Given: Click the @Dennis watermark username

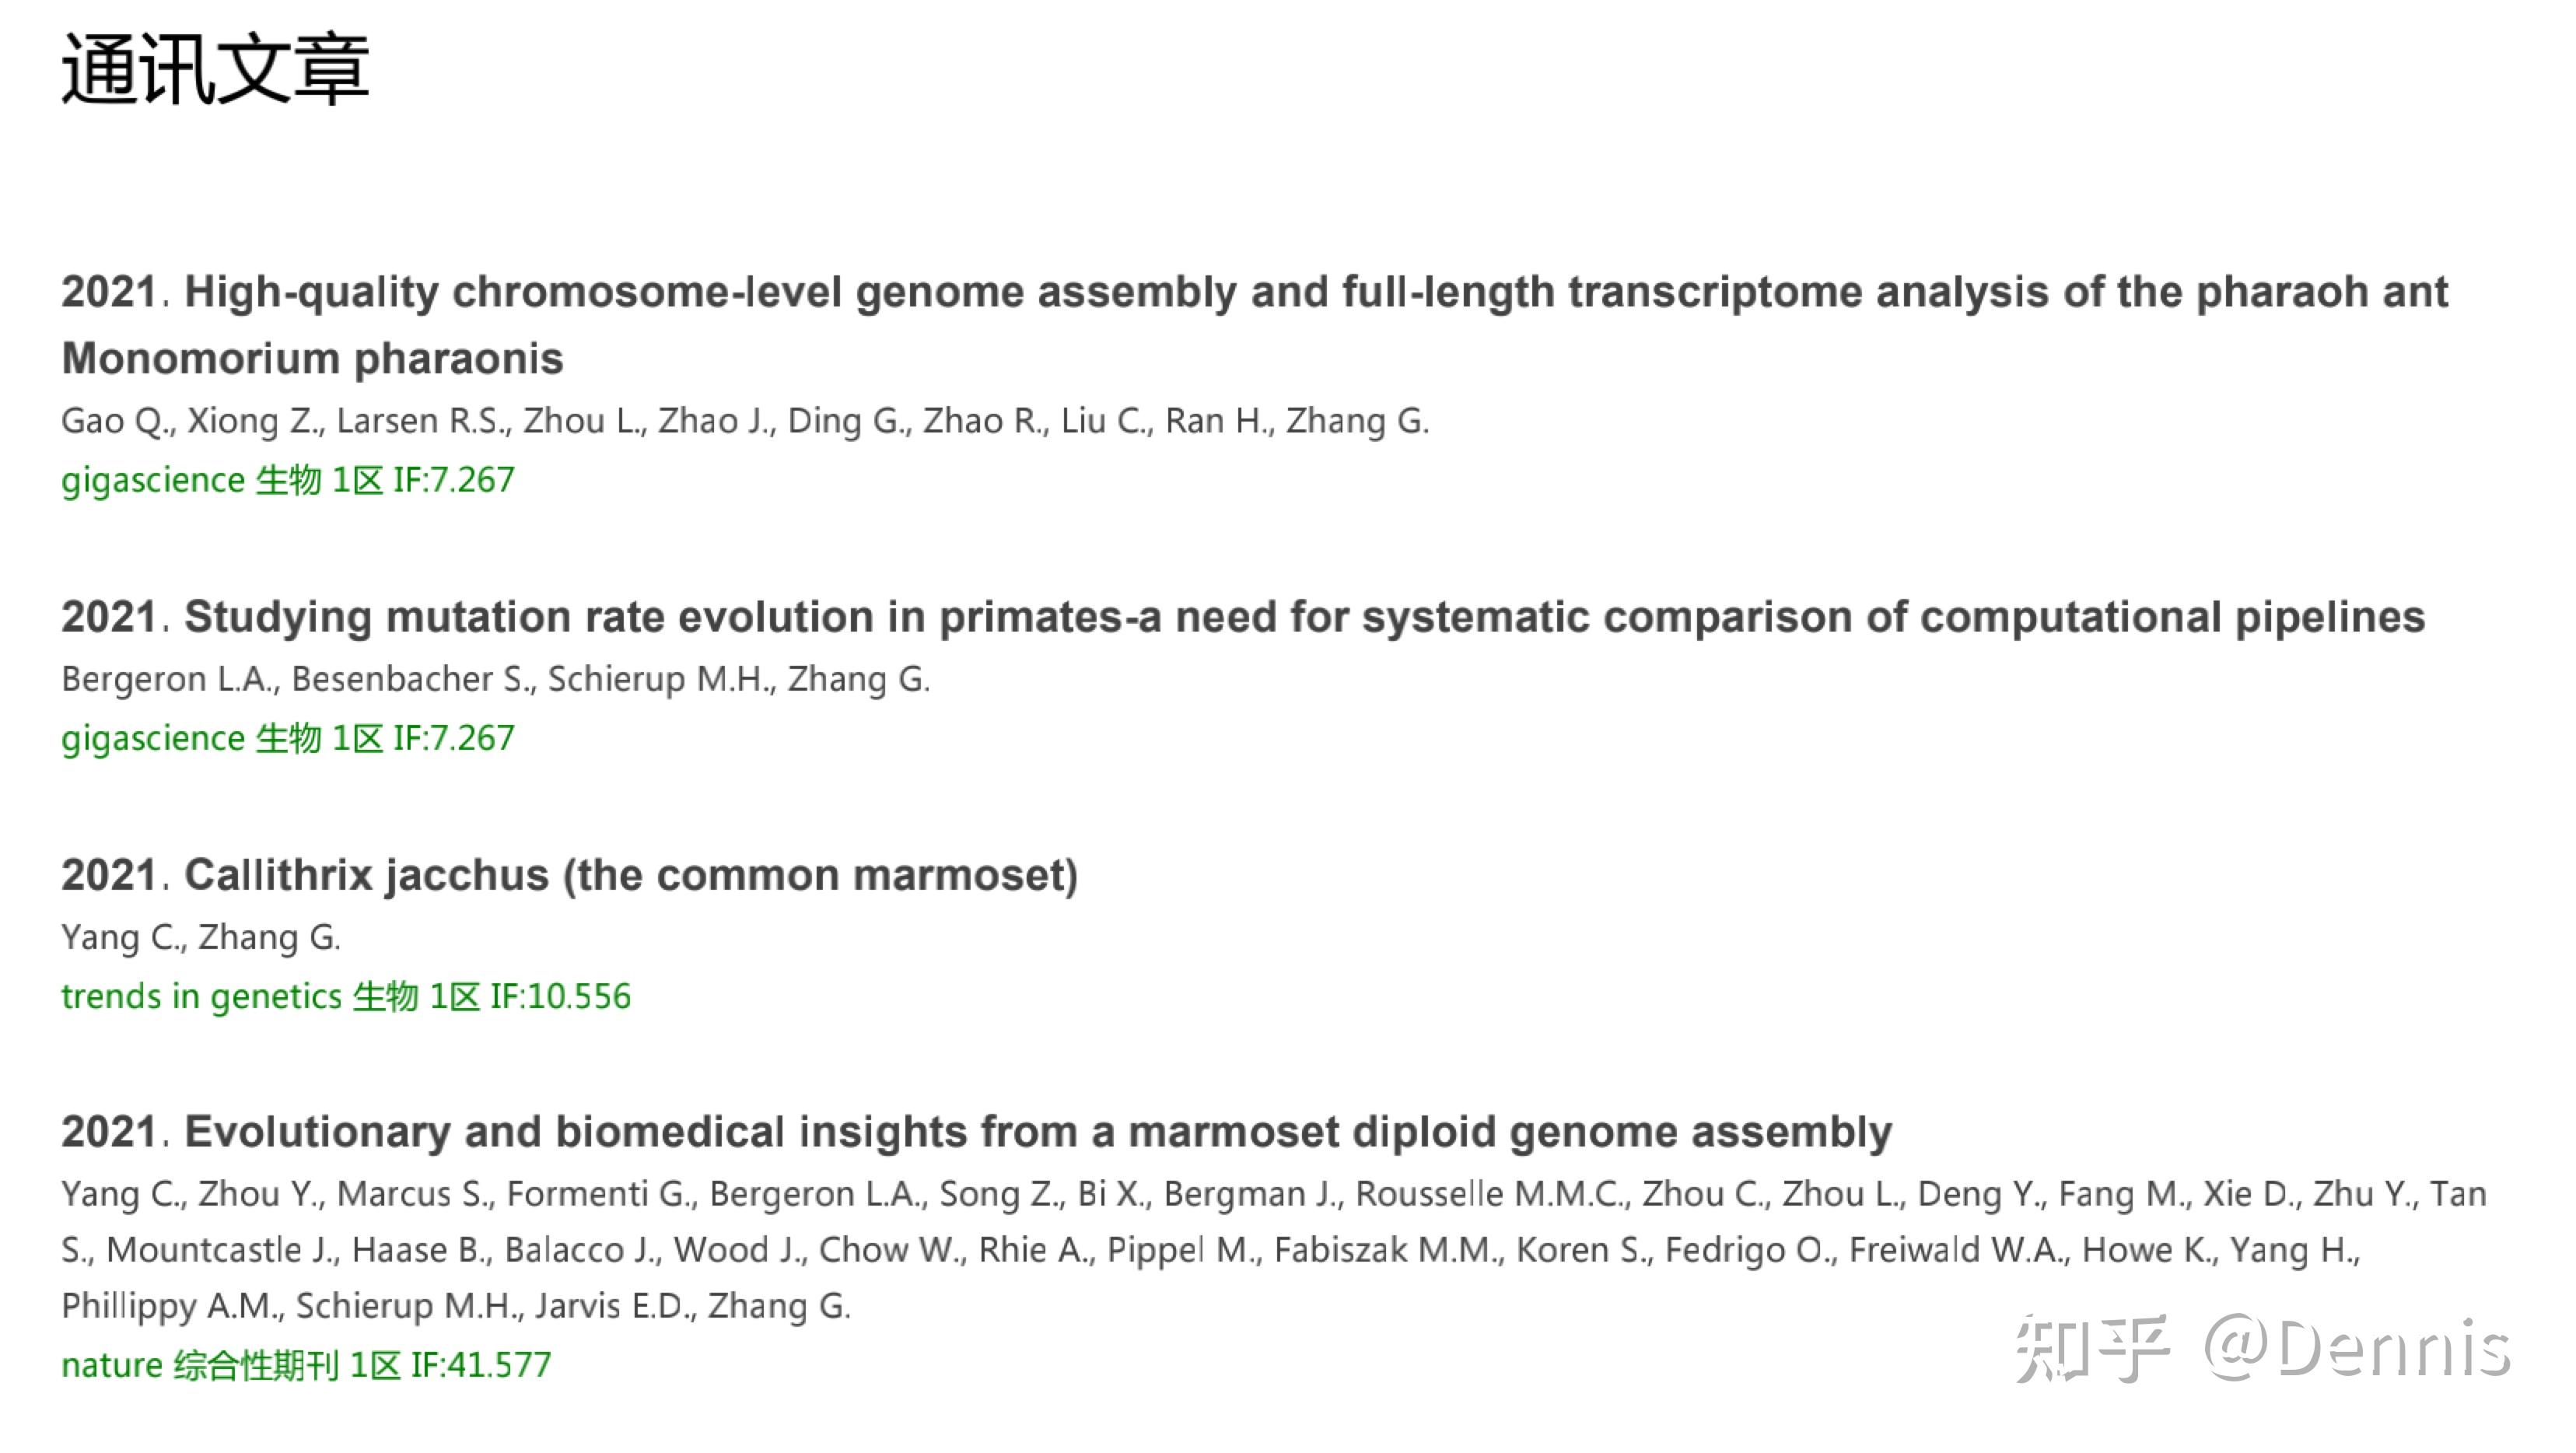Looking at the screenshot, I should (2357, 1349).
